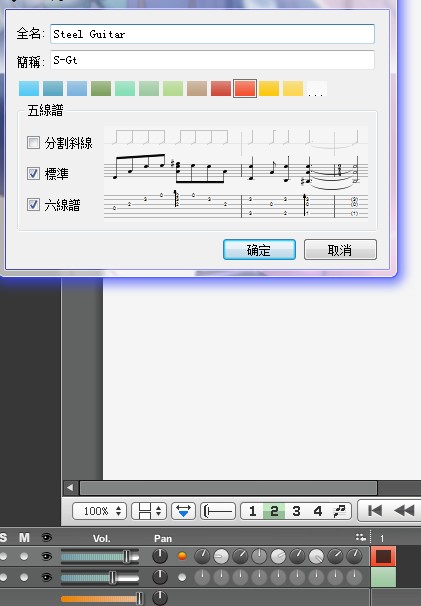The image size is (421, 606).
Task: Click the Vol. column label
Action: click(102, 538)
